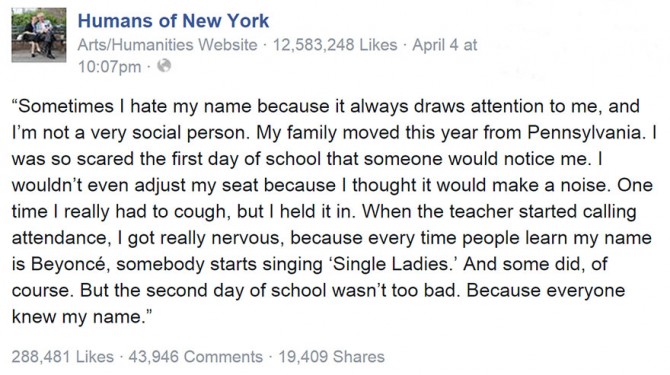This screenshot has width=670, height=375.
Task: Open the Humans of New York page name
Action: (173, 21)
